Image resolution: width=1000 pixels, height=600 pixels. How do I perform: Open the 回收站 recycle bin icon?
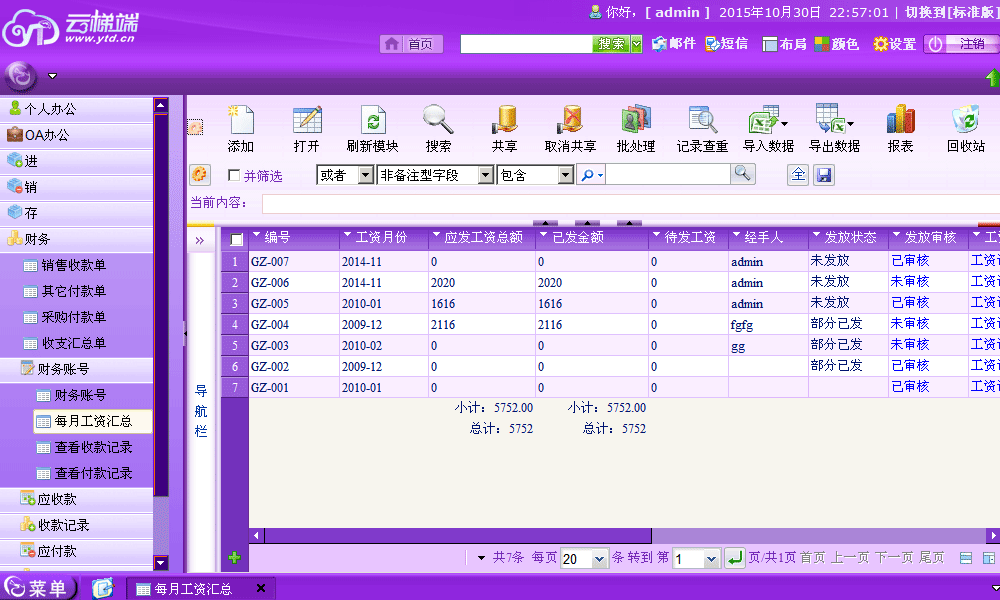click(966, 120)
